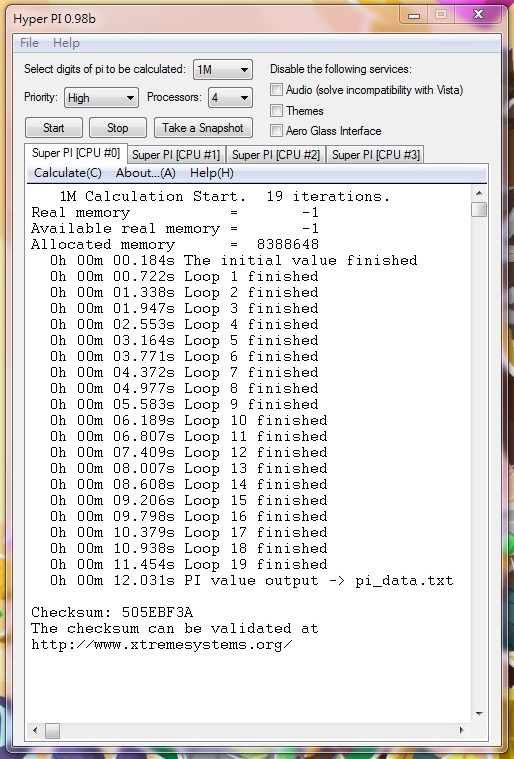514x759 pixels.
Task: Click the Allocated memory 8388648 line
Action: 175,244
